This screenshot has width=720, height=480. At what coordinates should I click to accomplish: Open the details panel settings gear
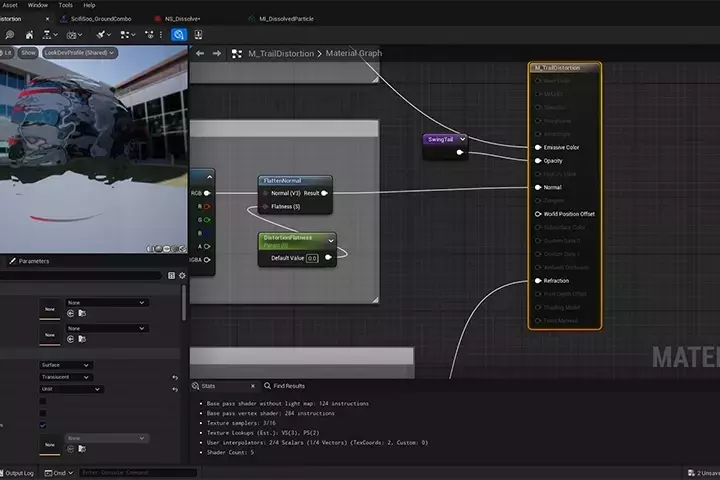pos(182,276)
